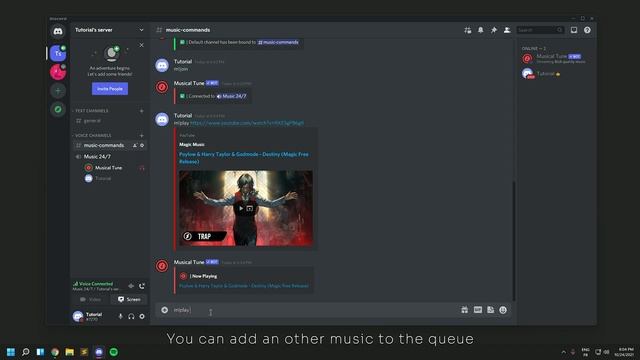Open Spotify from the taskbar

[x=114, y=352]
